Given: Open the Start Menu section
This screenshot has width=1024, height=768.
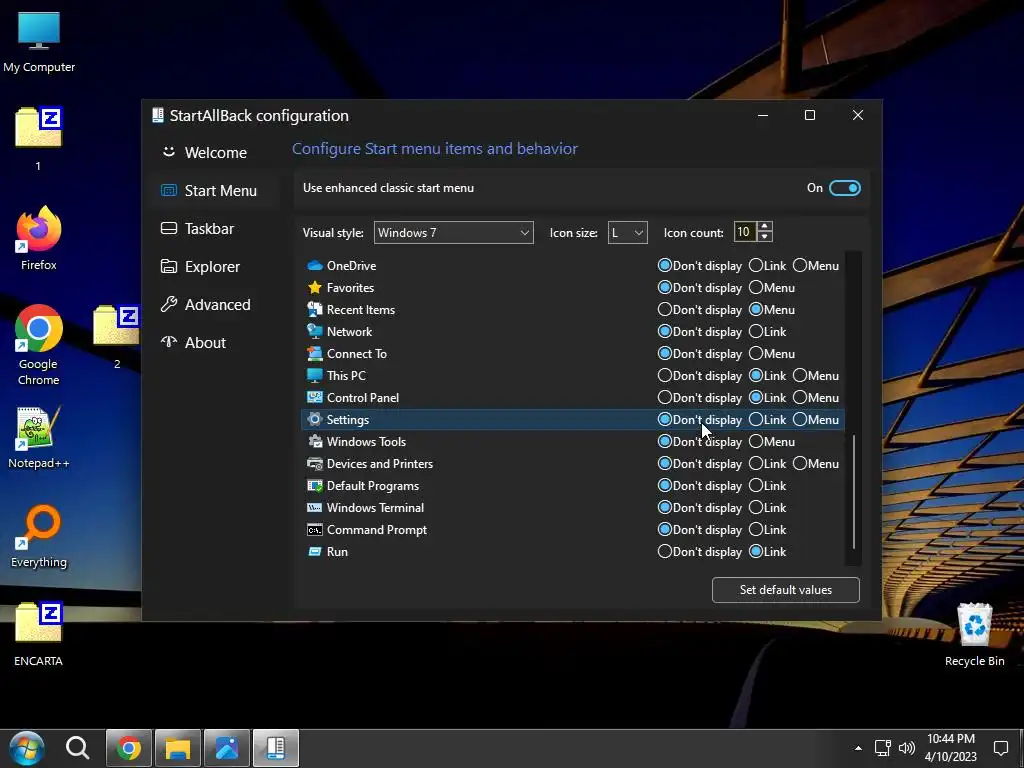Looking at the screenshot, I should (x=216, y=191).
